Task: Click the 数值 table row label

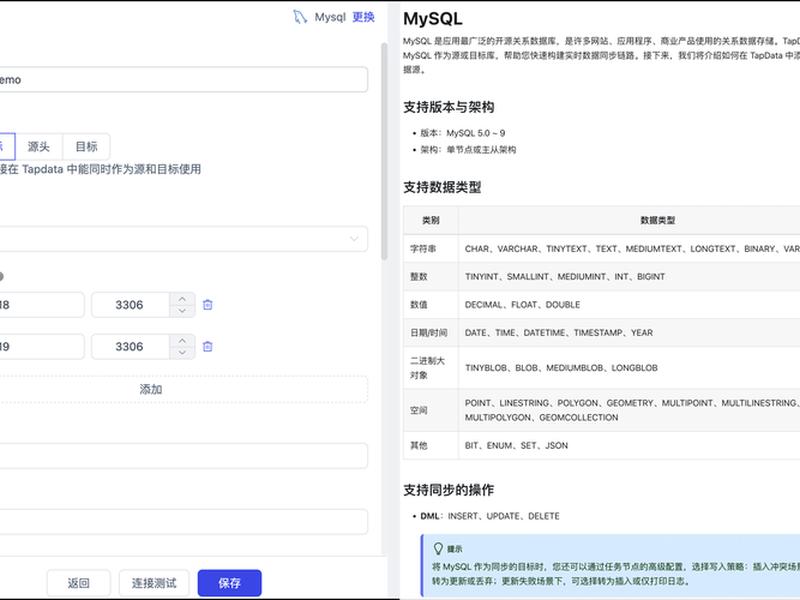Action: click(x=418, y=305)
